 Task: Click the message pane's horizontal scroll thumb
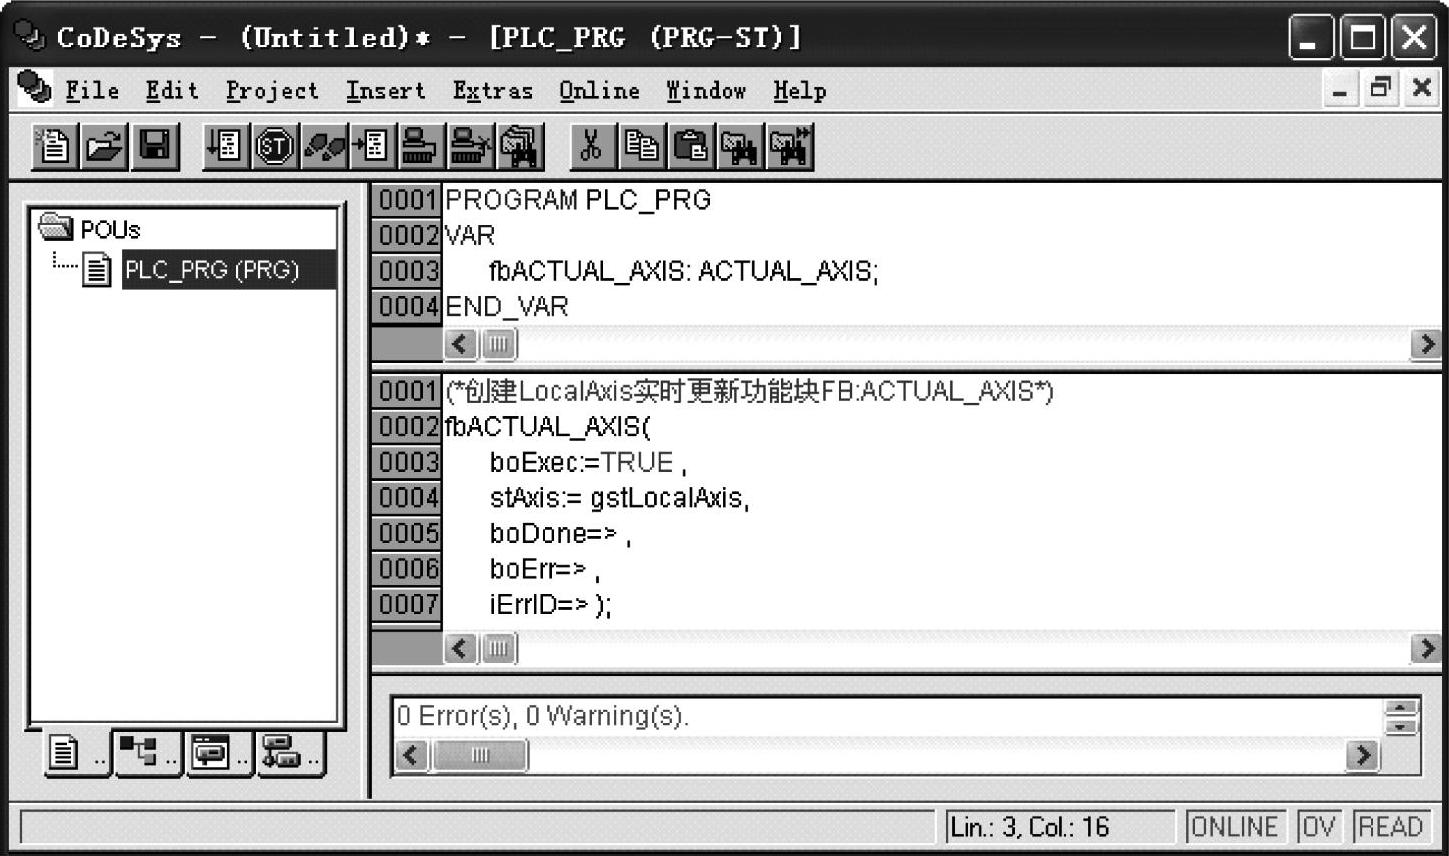479,755
